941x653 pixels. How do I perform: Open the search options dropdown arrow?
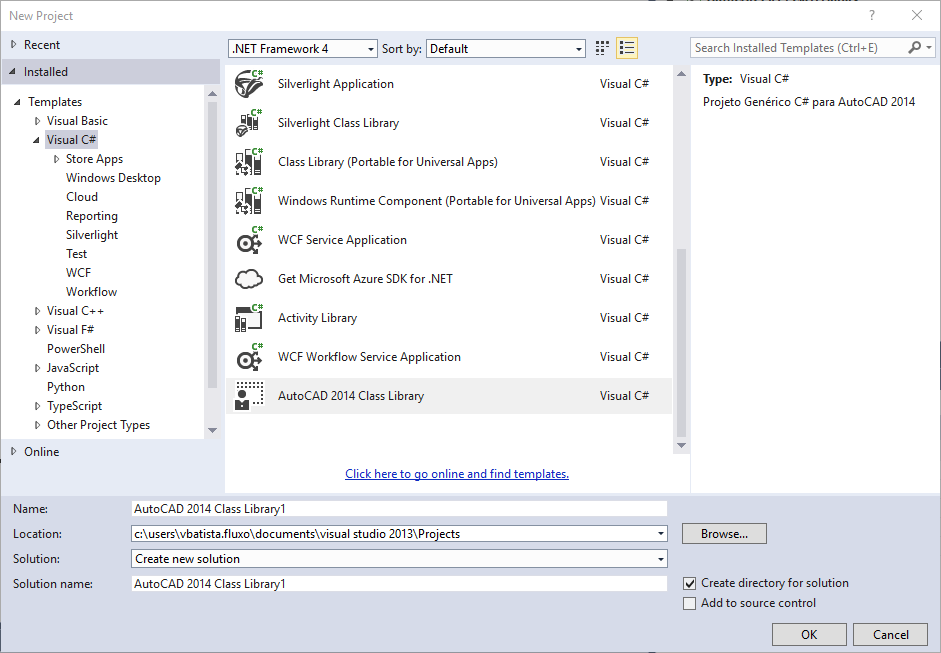point(929,47)
